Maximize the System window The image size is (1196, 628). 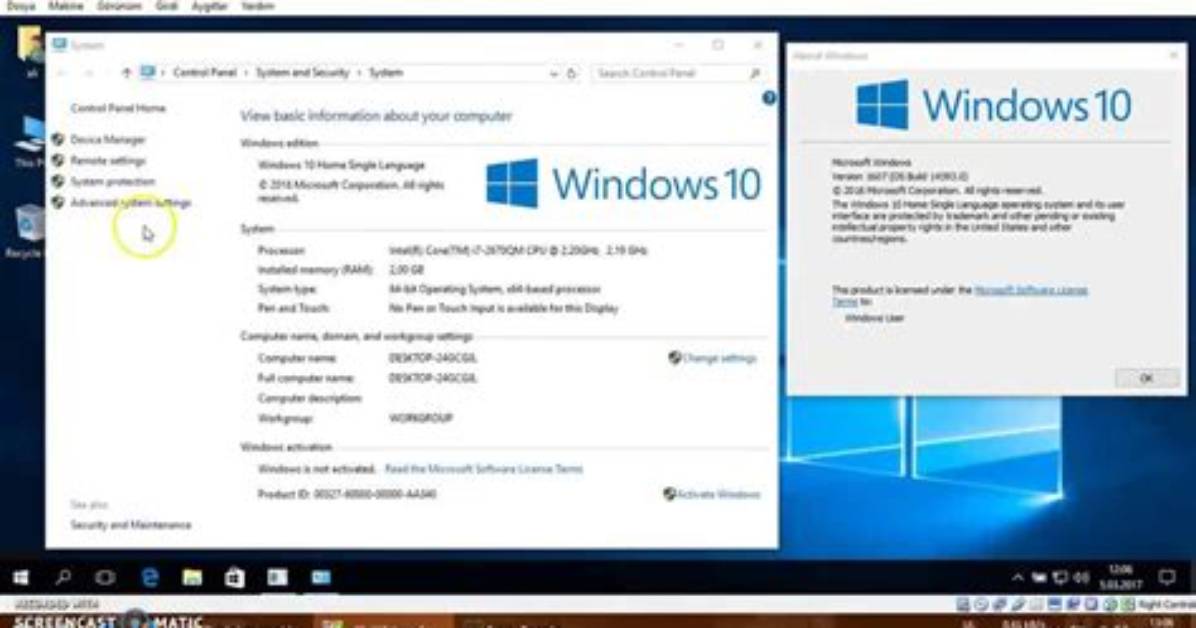(718, 46)
